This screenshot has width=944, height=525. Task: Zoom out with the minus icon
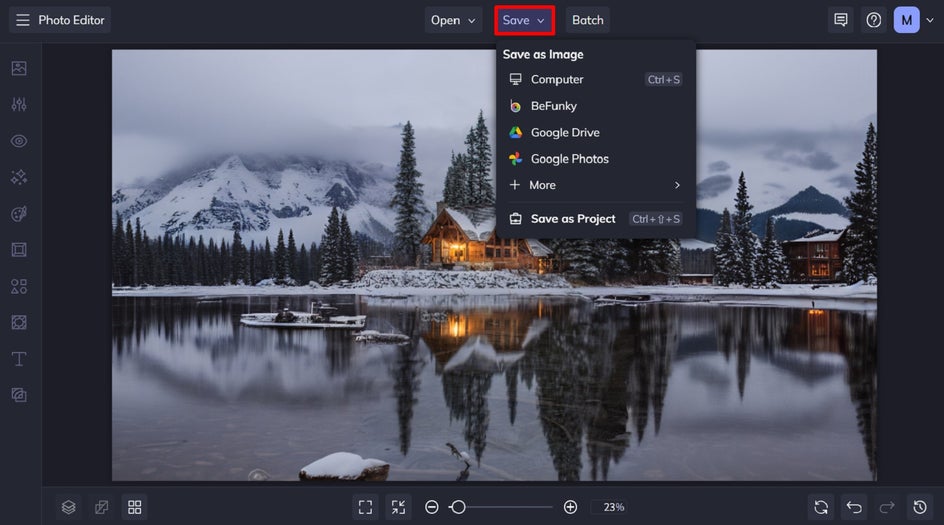432,507
